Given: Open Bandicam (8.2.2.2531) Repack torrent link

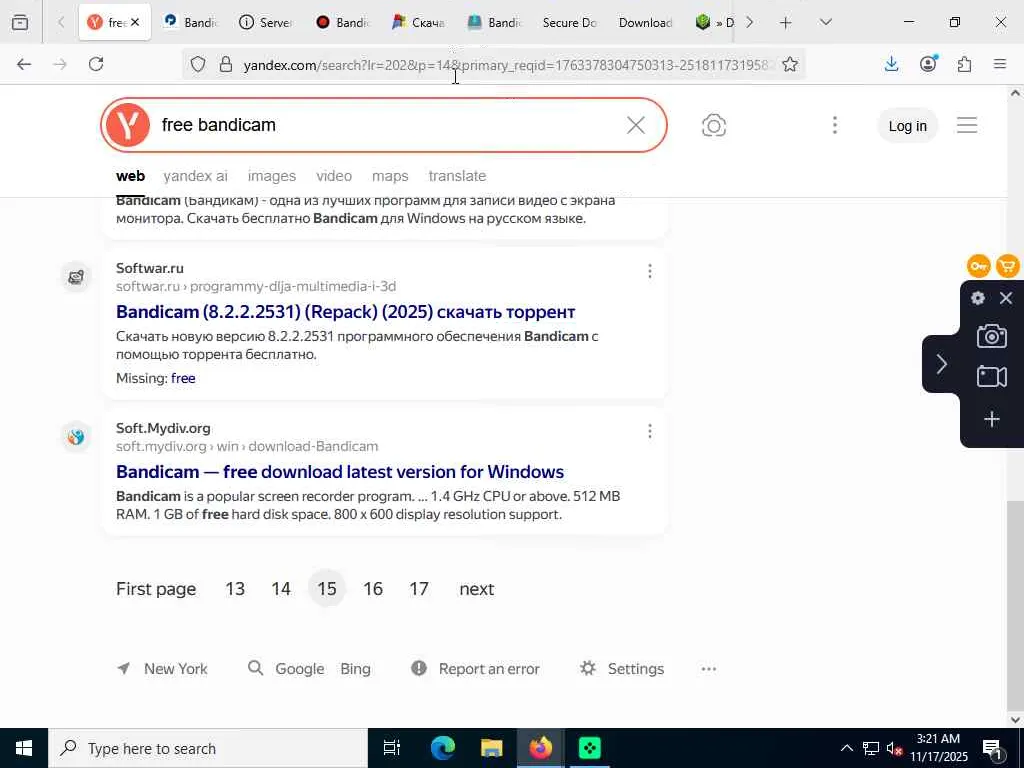Looking at the screenshot, I should click(345, 312).
